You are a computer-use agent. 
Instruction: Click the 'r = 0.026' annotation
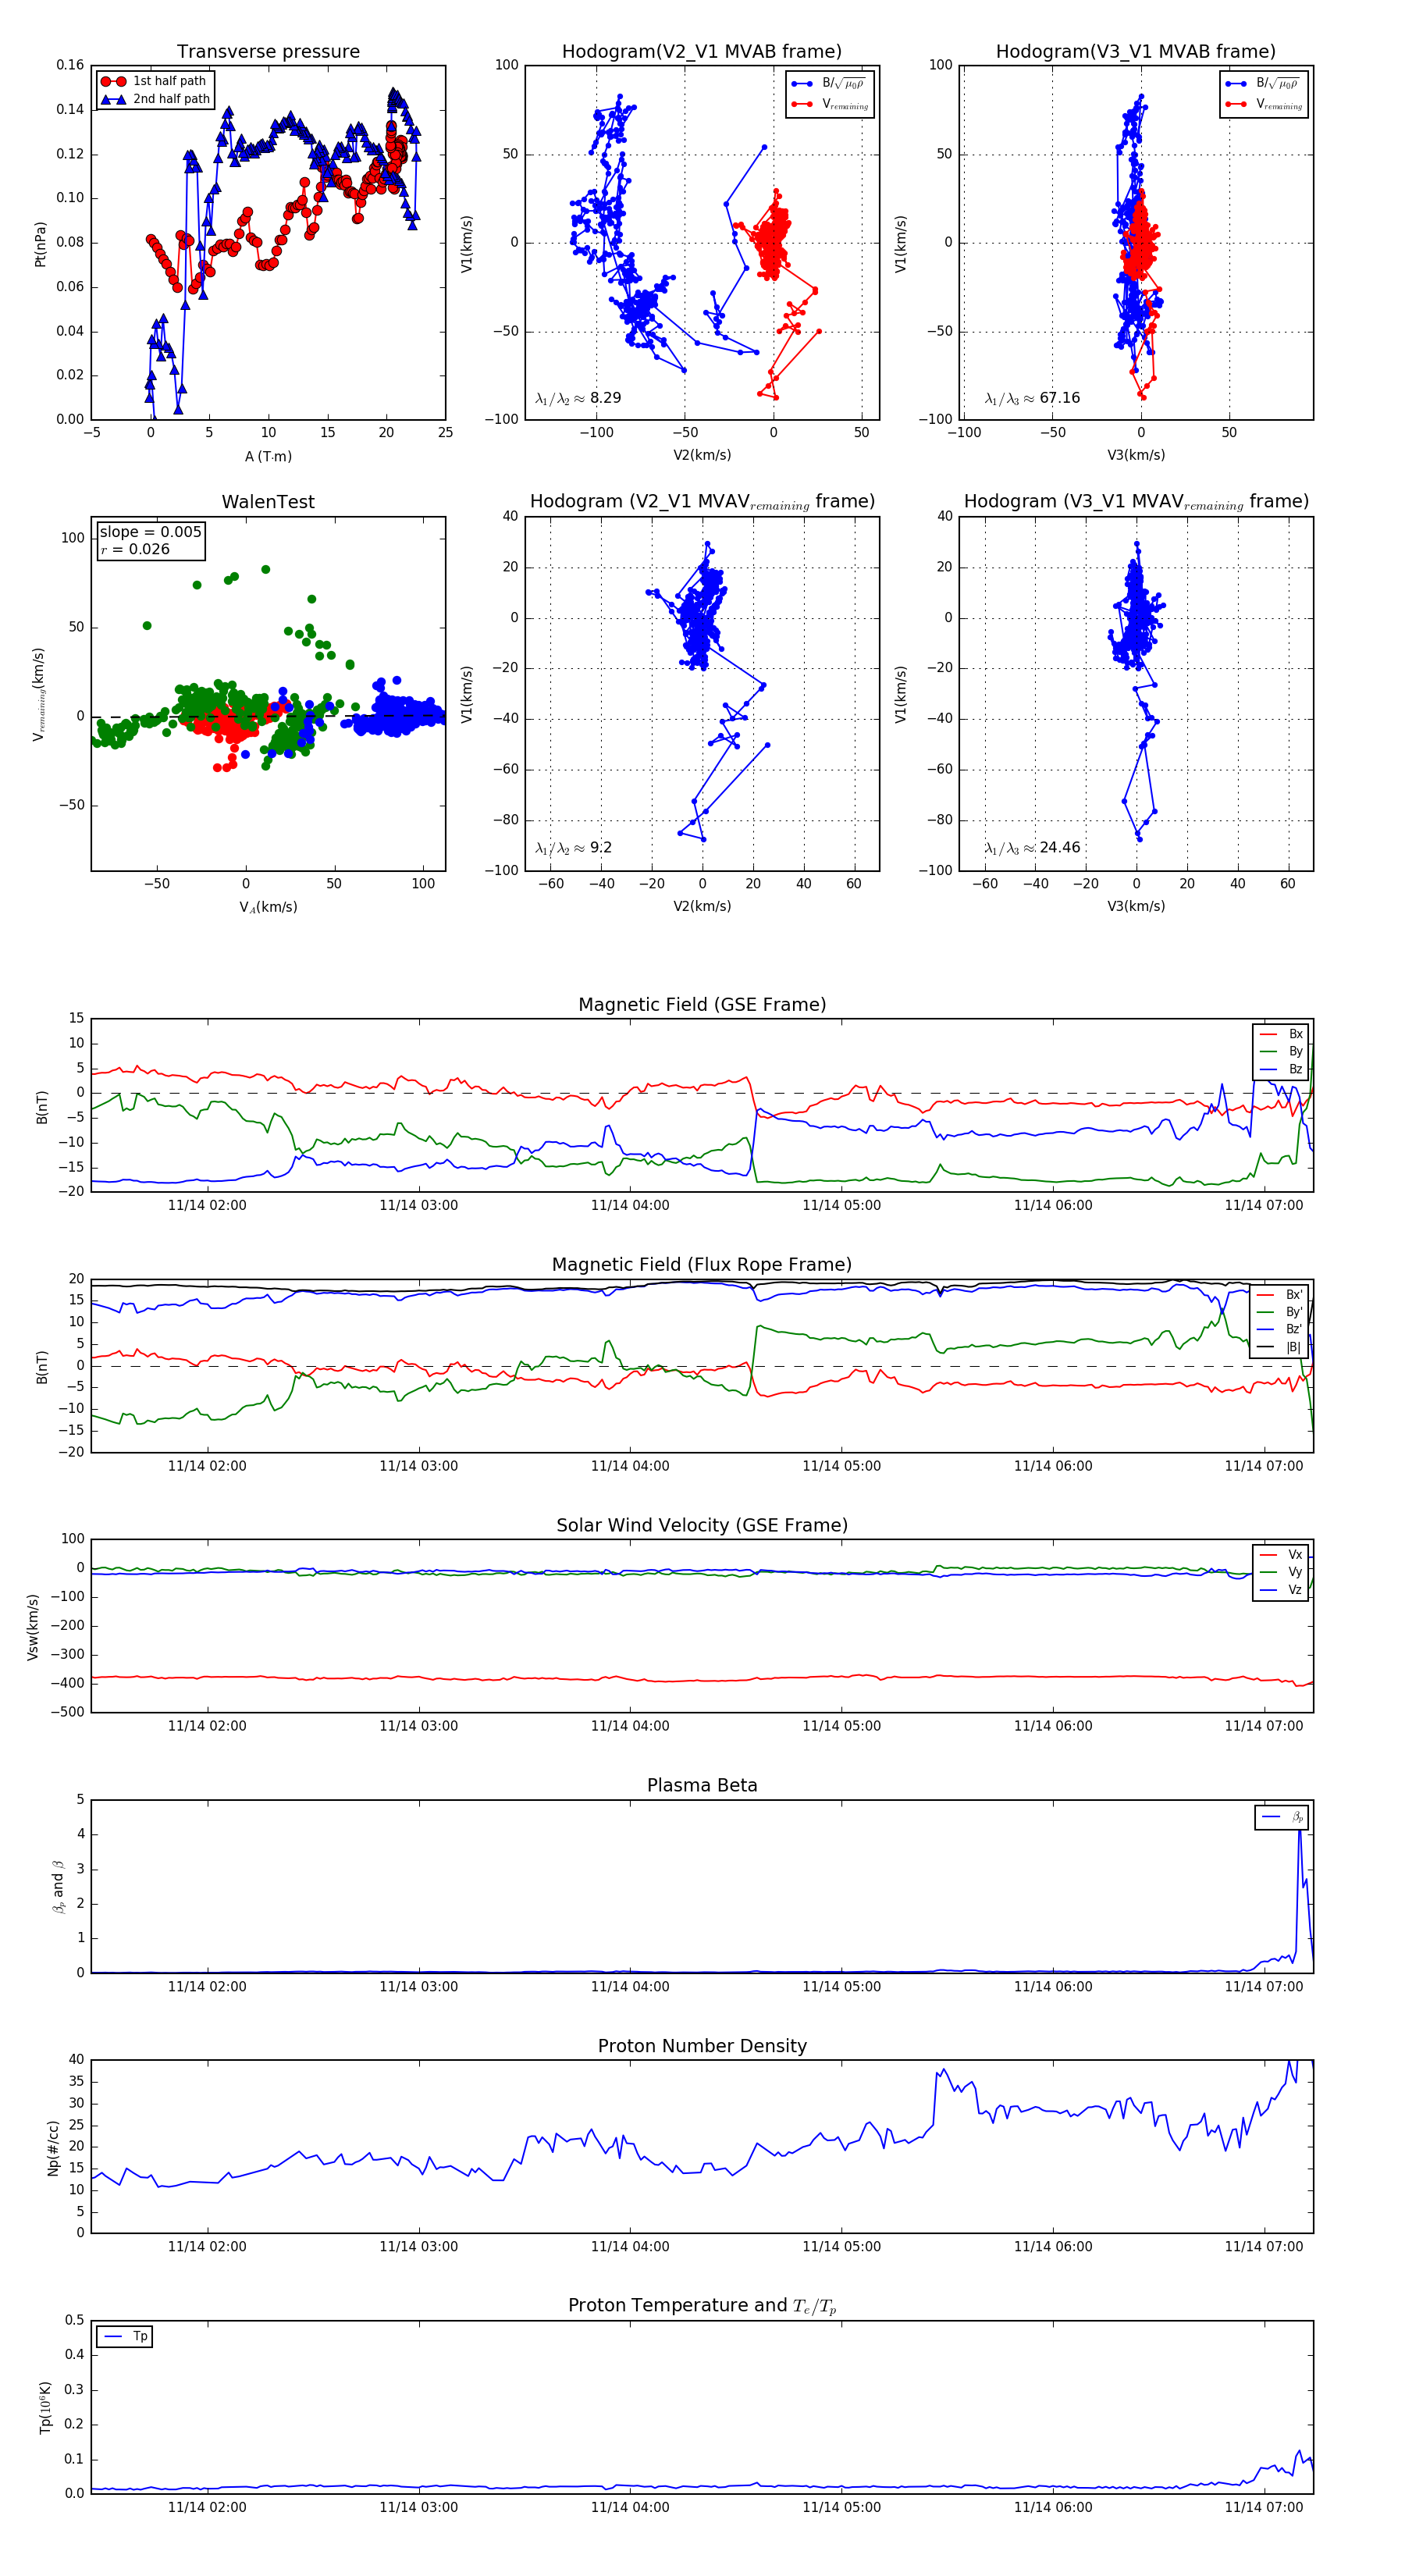tap(135, 549)
